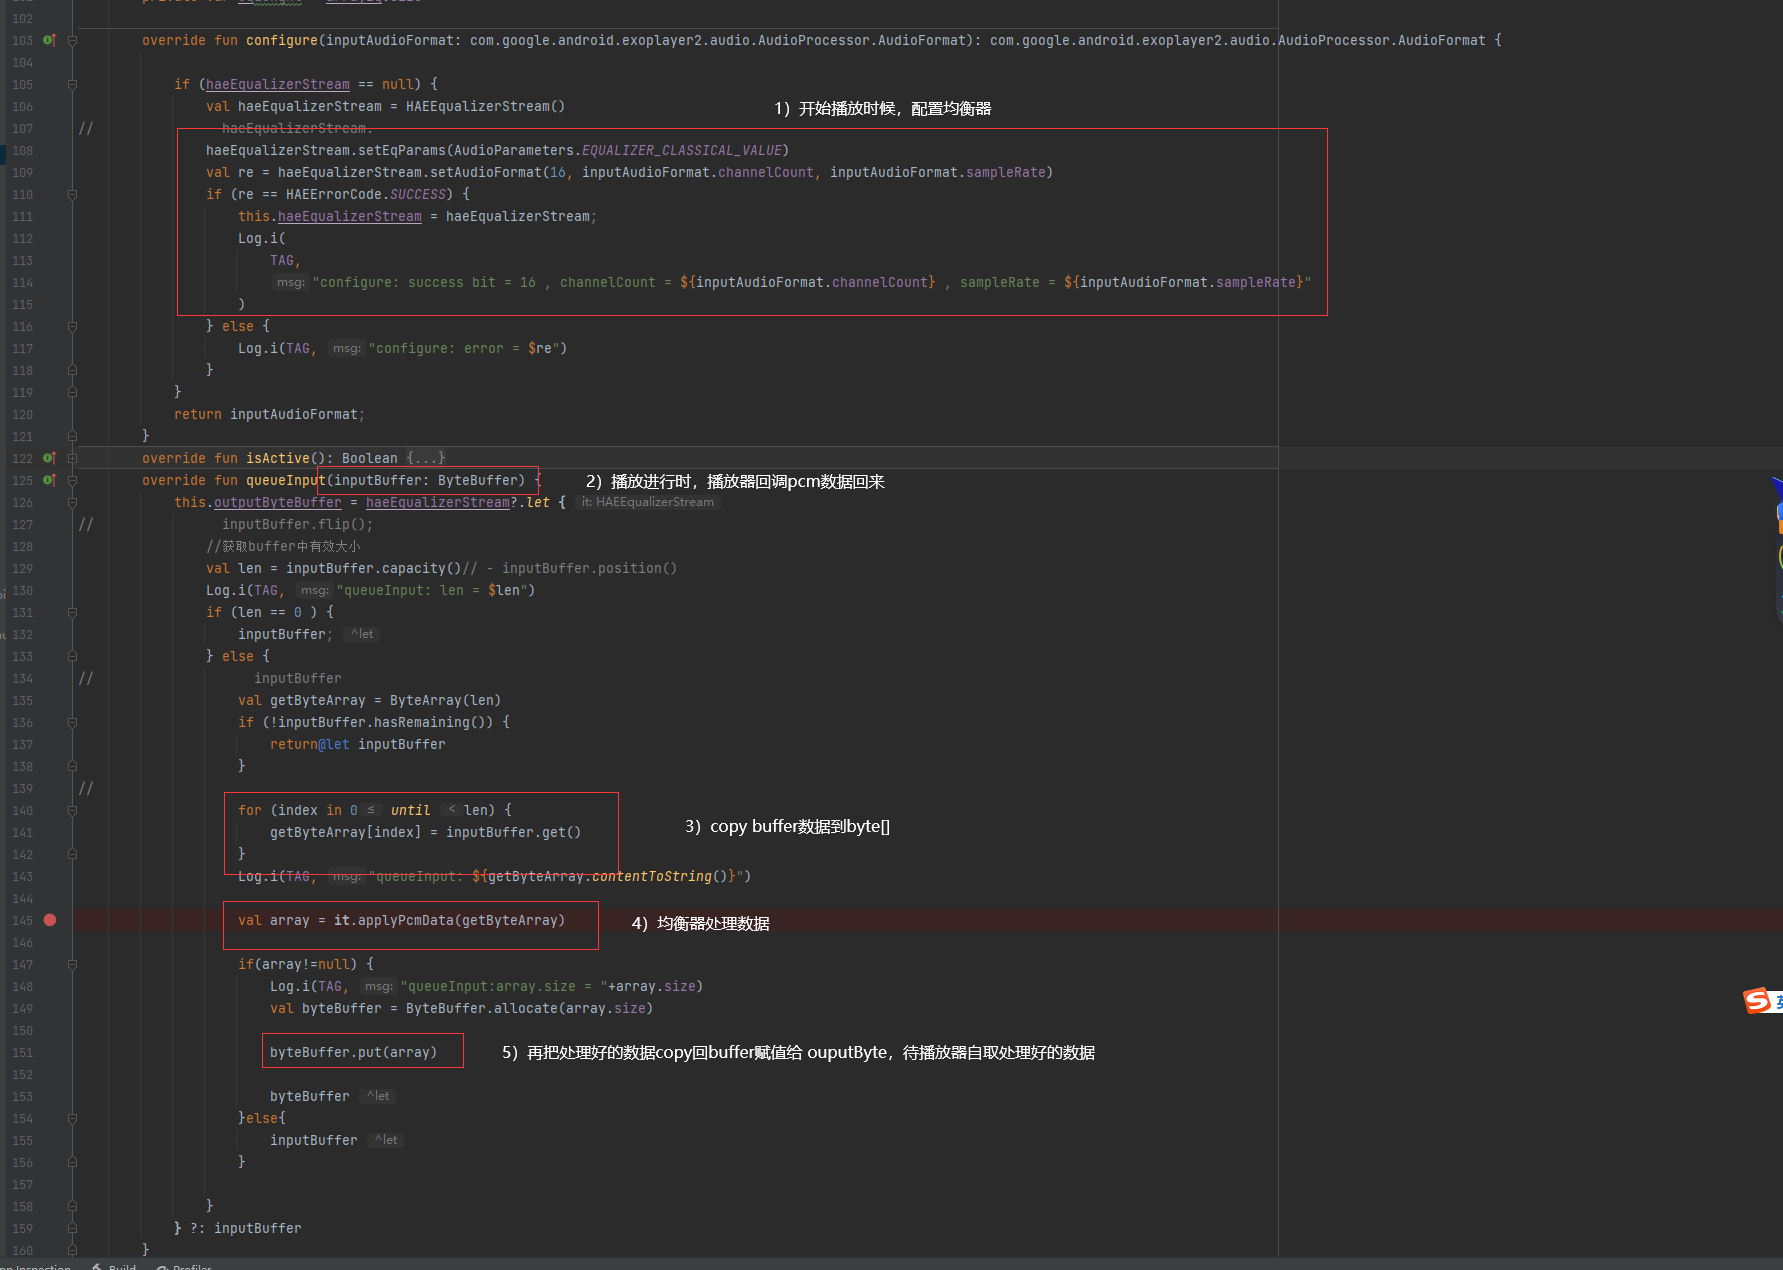Click the it: HAEEqualizerStream parameter hint chip
The image size is (1783, 1270).
[648, 502]
